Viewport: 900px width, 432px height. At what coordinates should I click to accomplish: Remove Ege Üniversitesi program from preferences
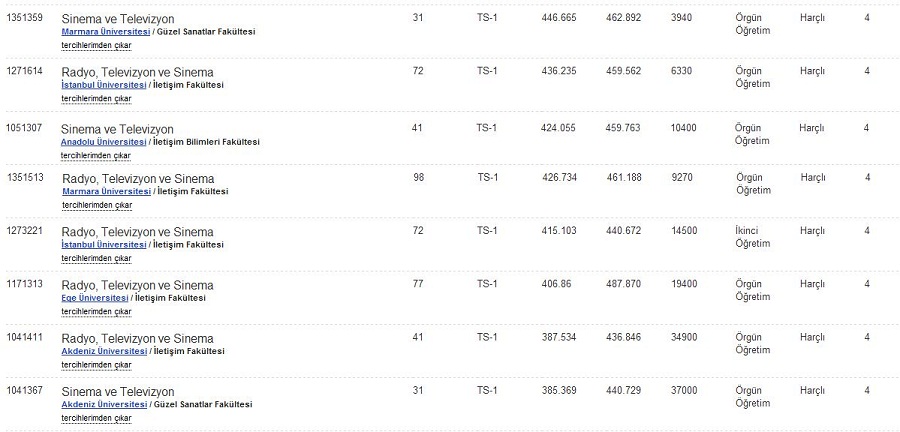coord(96,312)
